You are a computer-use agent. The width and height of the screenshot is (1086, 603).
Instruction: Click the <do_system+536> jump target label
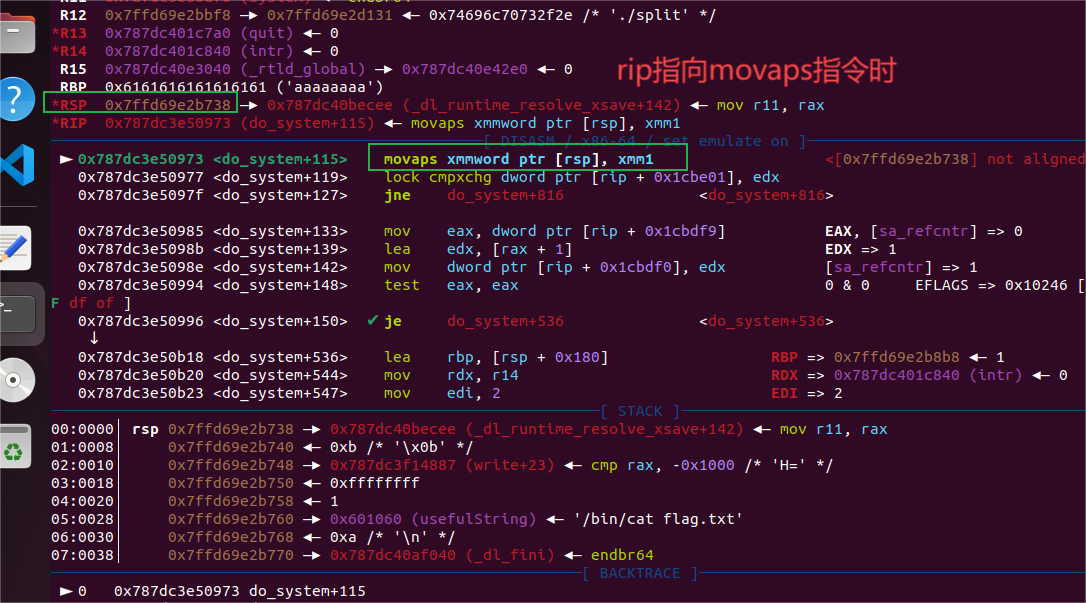766,321
